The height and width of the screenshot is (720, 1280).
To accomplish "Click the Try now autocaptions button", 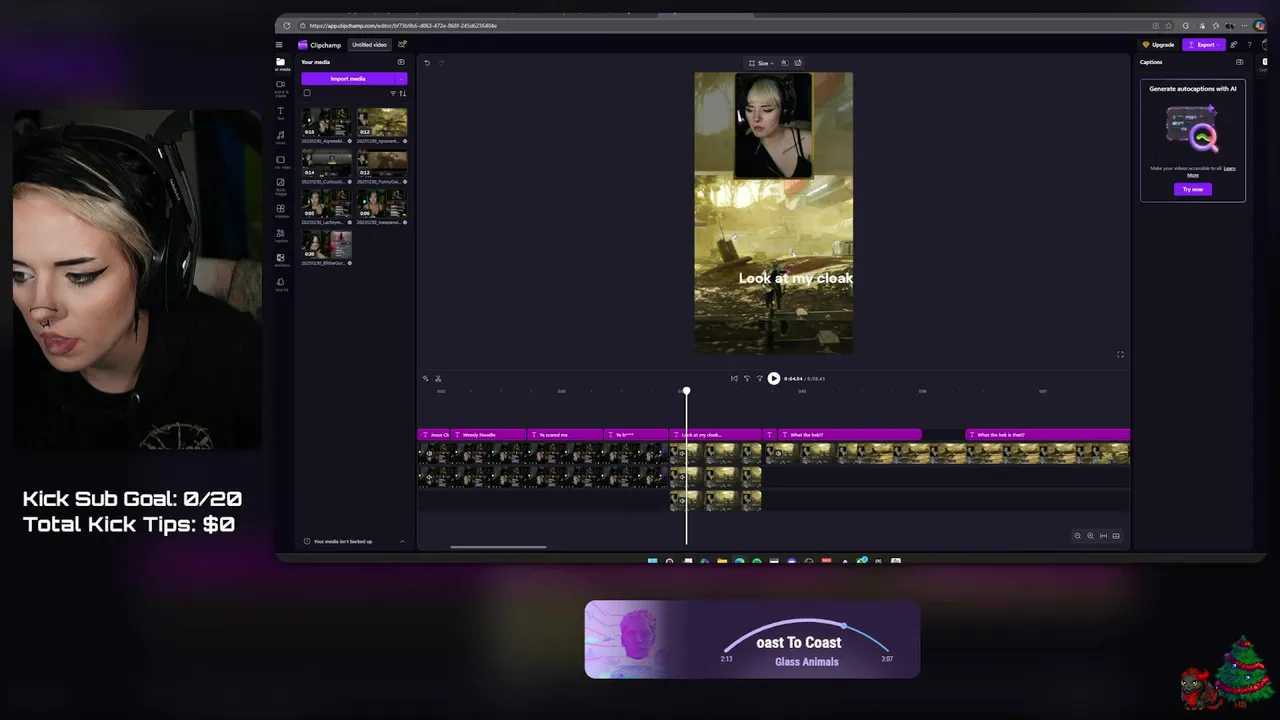I will point(1193,189).
